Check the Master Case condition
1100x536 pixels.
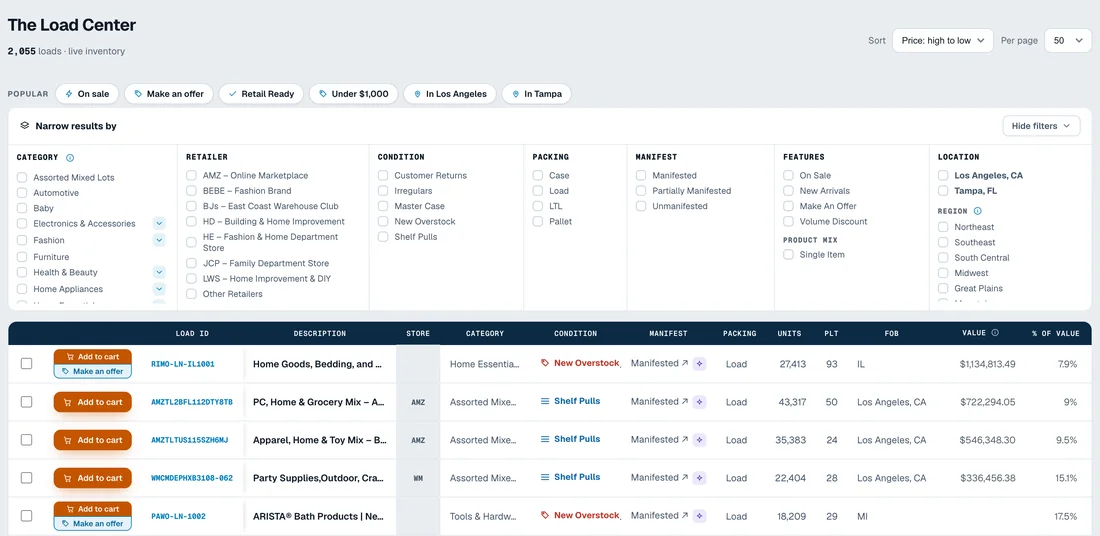tap(383, 206)
